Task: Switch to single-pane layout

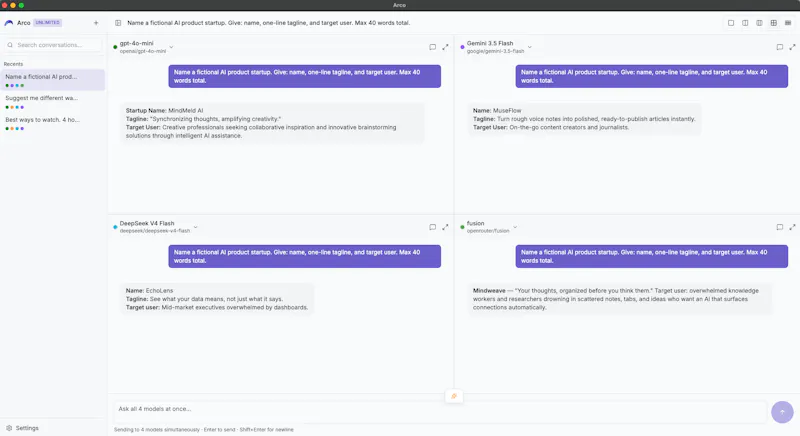Action: pyautogui.click(x=731, y=23)
